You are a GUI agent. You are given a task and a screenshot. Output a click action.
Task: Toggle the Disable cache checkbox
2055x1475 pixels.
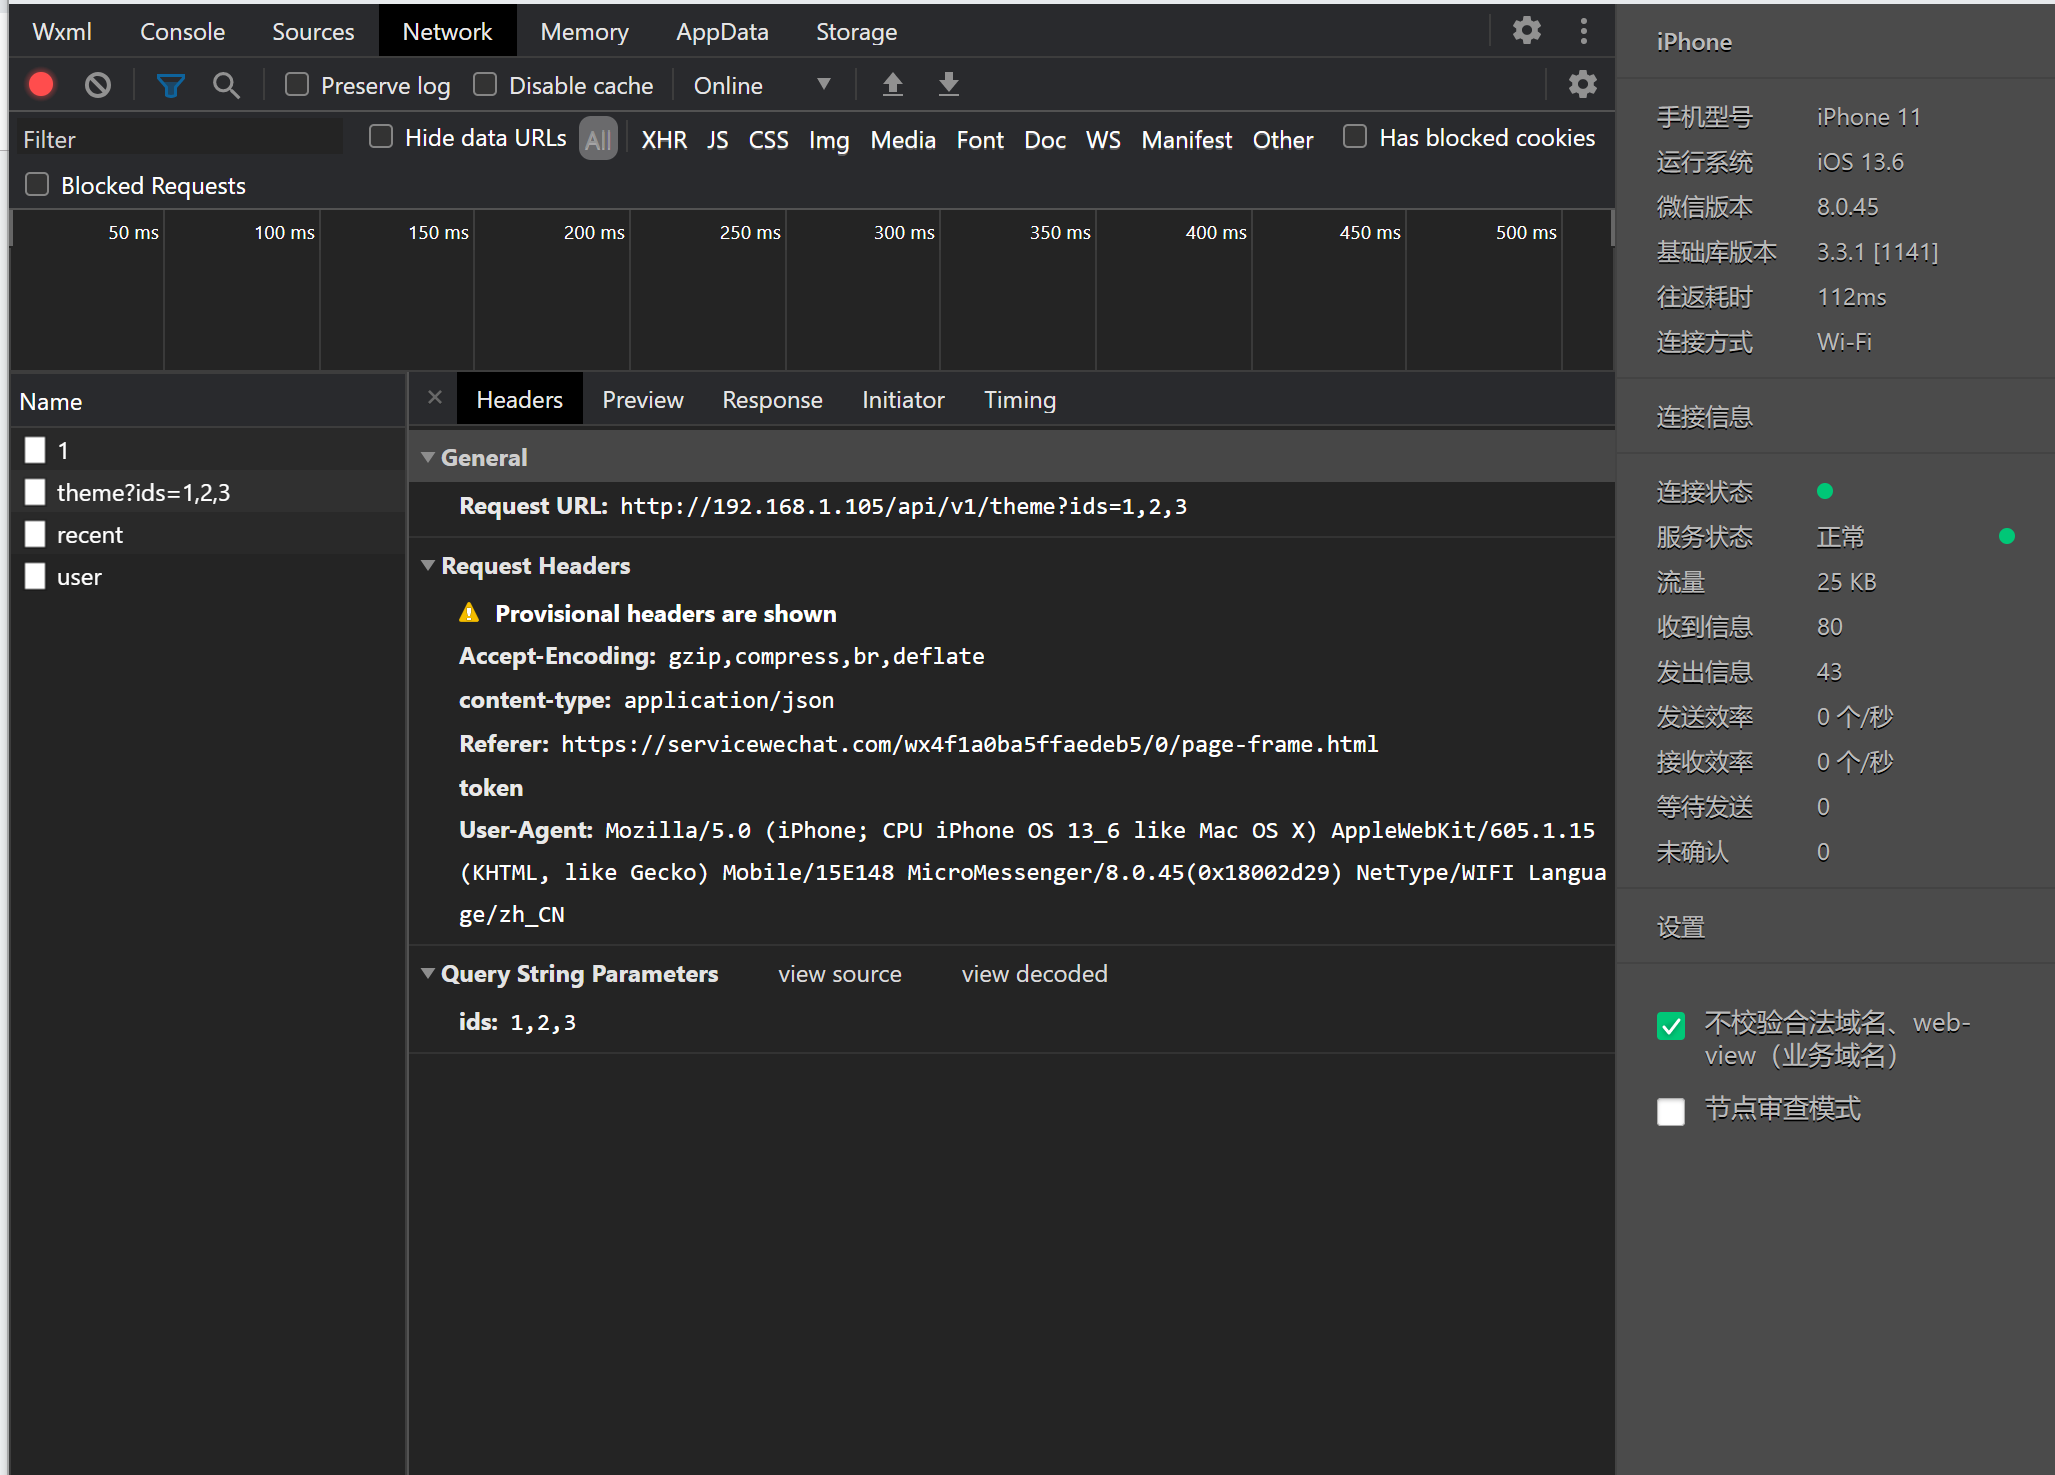(487, 85)
